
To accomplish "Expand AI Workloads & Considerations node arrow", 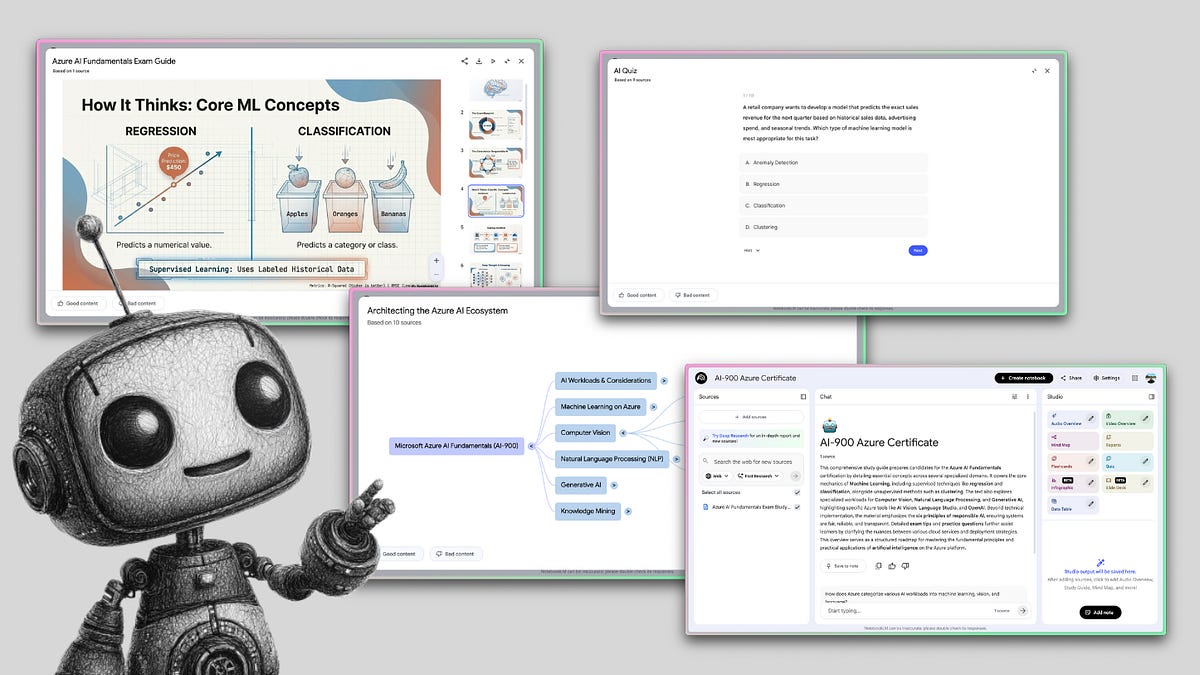I will pos(662,380).
